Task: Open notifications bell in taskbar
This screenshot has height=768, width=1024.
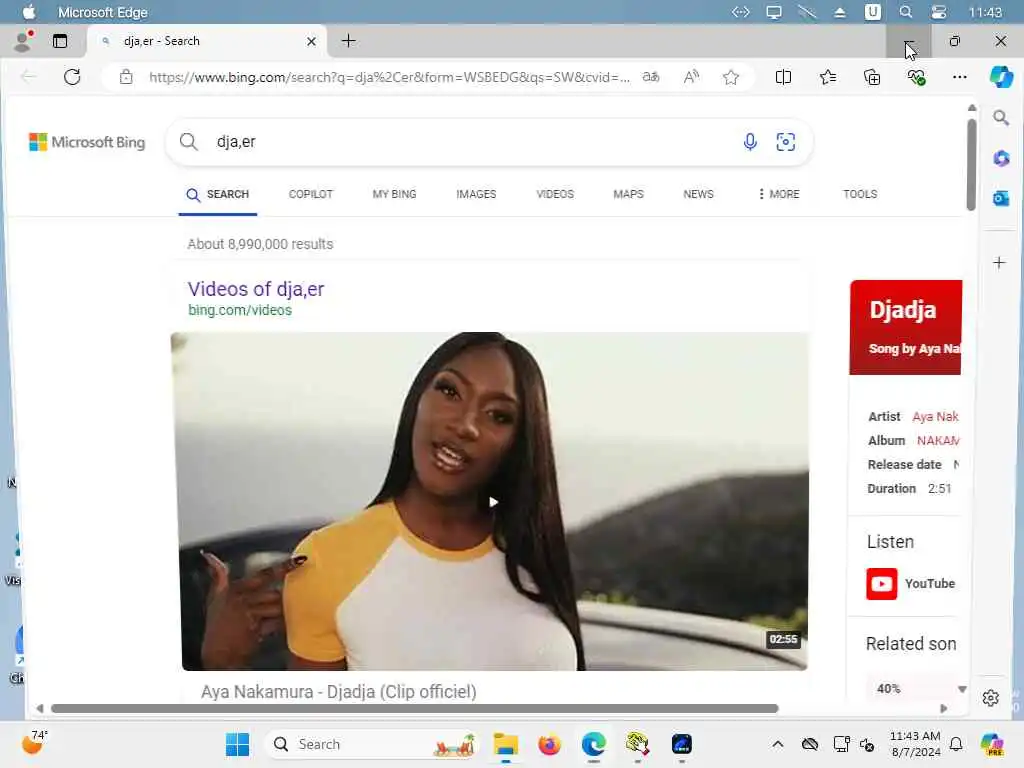Action: click(x=956, y=744)
